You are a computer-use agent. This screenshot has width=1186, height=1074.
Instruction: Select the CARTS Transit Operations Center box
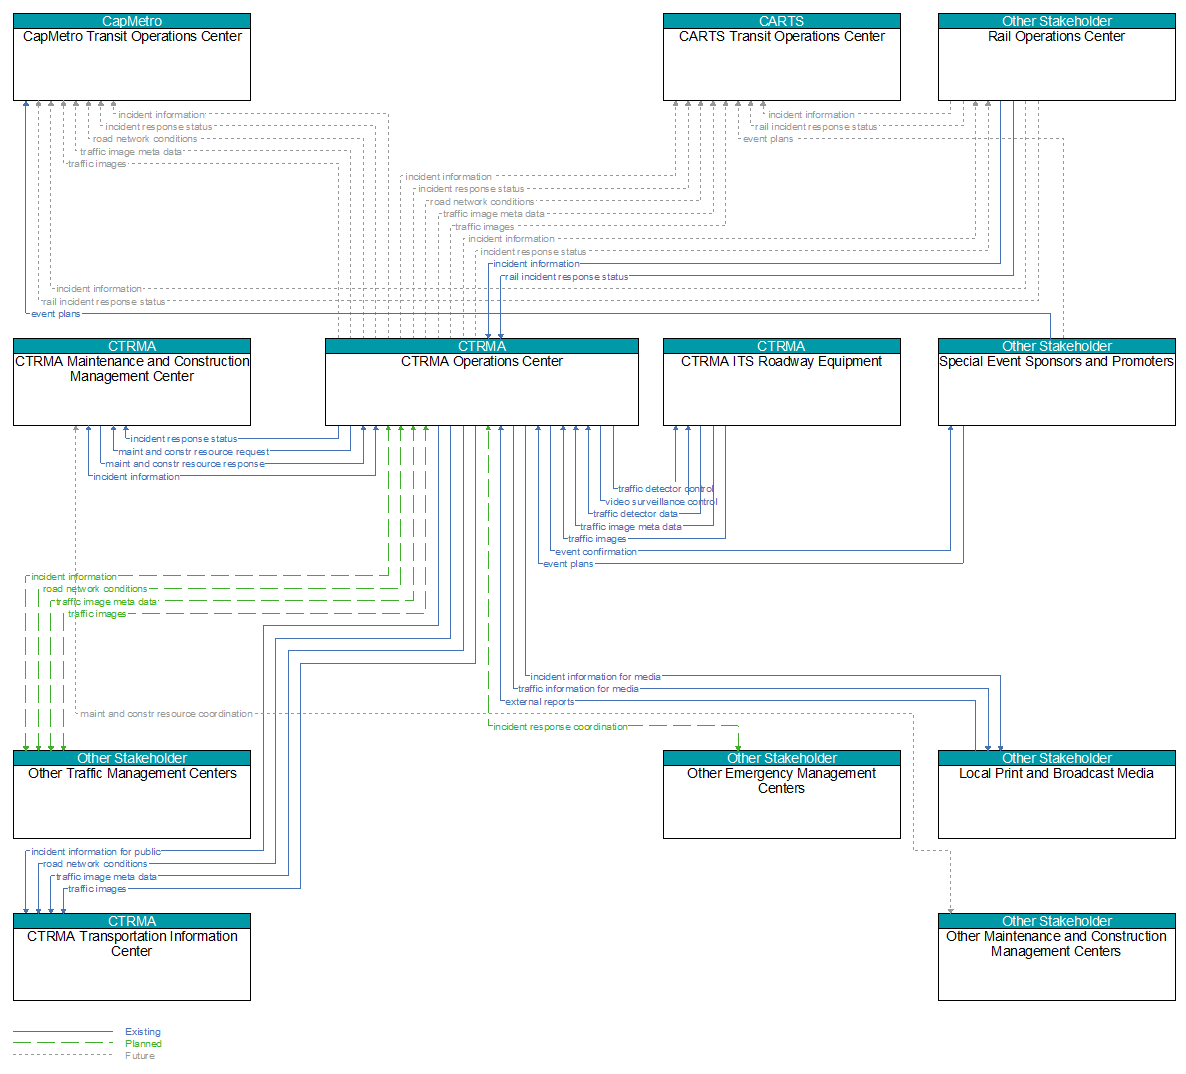tap(781, 57)
